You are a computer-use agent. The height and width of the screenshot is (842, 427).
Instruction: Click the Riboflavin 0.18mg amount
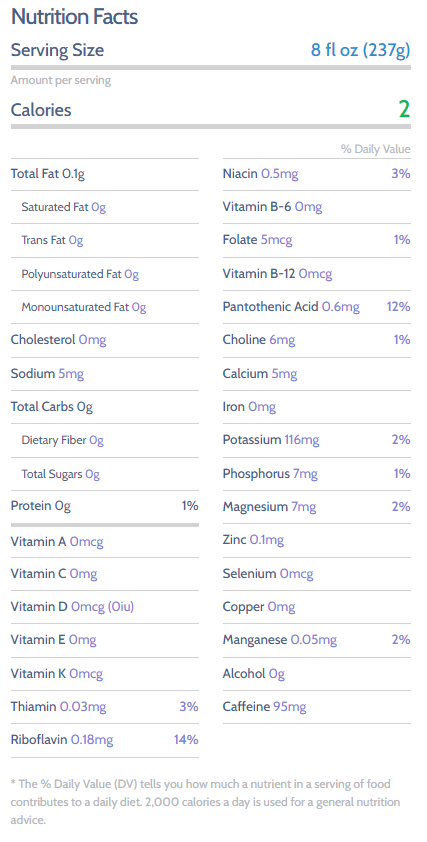point(92,740)
